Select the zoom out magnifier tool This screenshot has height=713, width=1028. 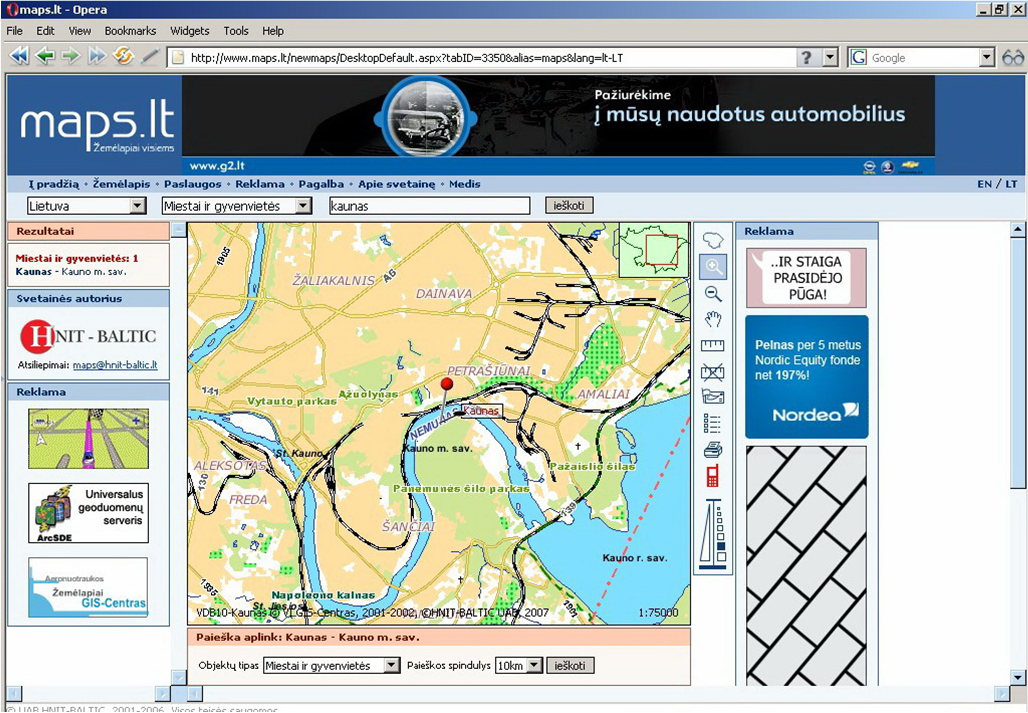[x=713, y=294]
